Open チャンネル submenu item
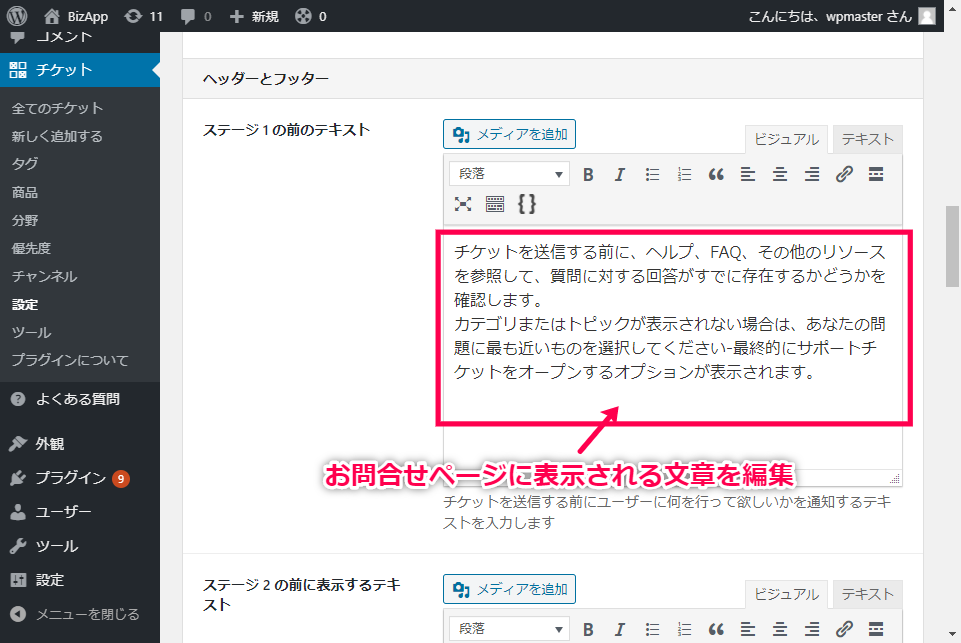Screen dimensions: 961x643 point(44,276)
